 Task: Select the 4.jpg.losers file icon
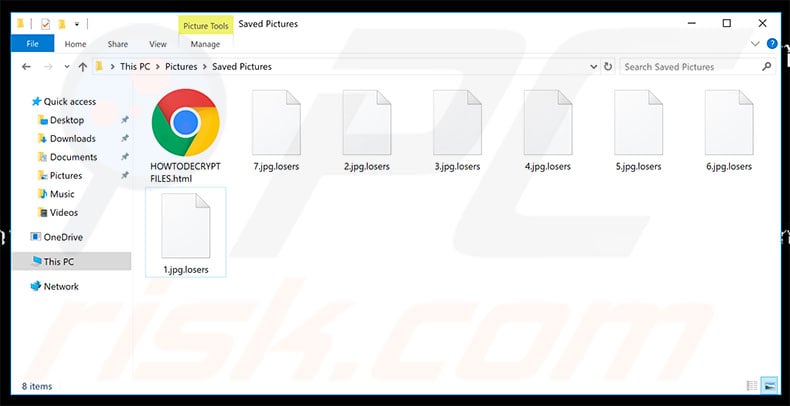point(548,122)
